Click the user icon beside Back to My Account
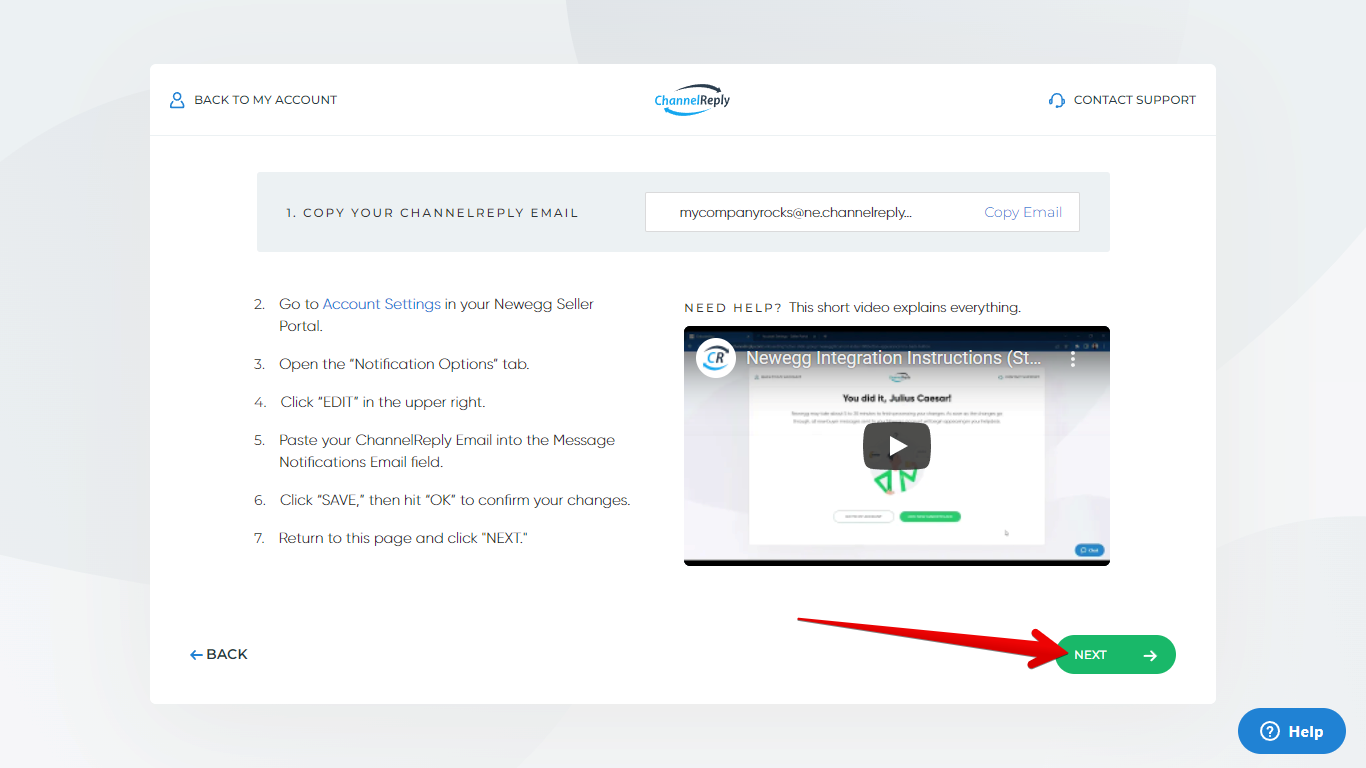Screen dimensions: 1366x768 pyautogui.click(x=177, y=100)
